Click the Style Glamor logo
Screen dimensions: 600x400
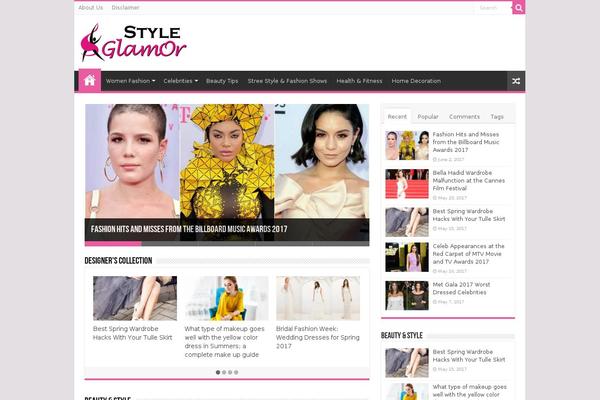(133, 42)
